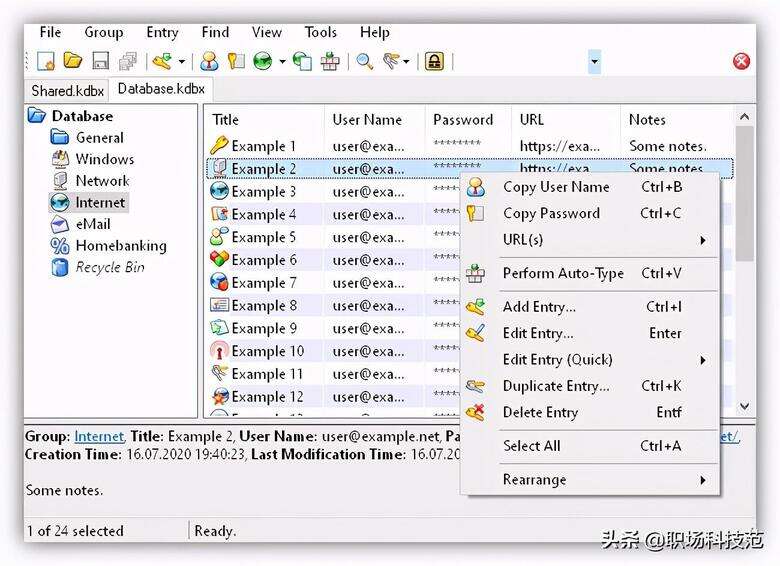Expand the Rearrange submenu
The height and width of the screenshot is (566, 780).
tap(590, 480)
